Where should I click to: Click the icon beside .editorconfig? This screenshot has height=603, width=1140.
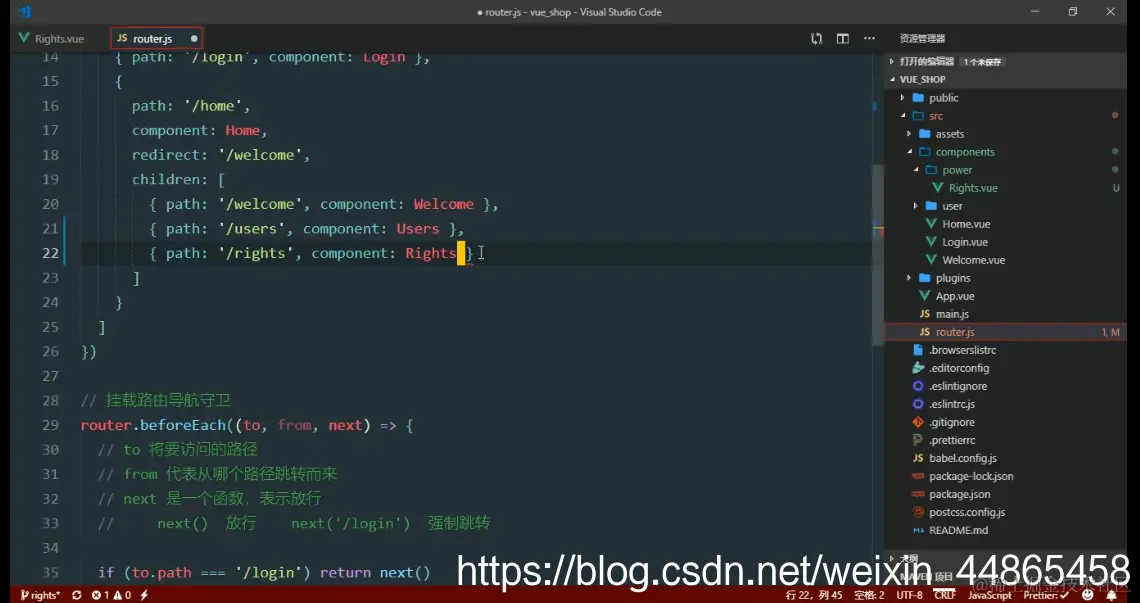point(918,368)
